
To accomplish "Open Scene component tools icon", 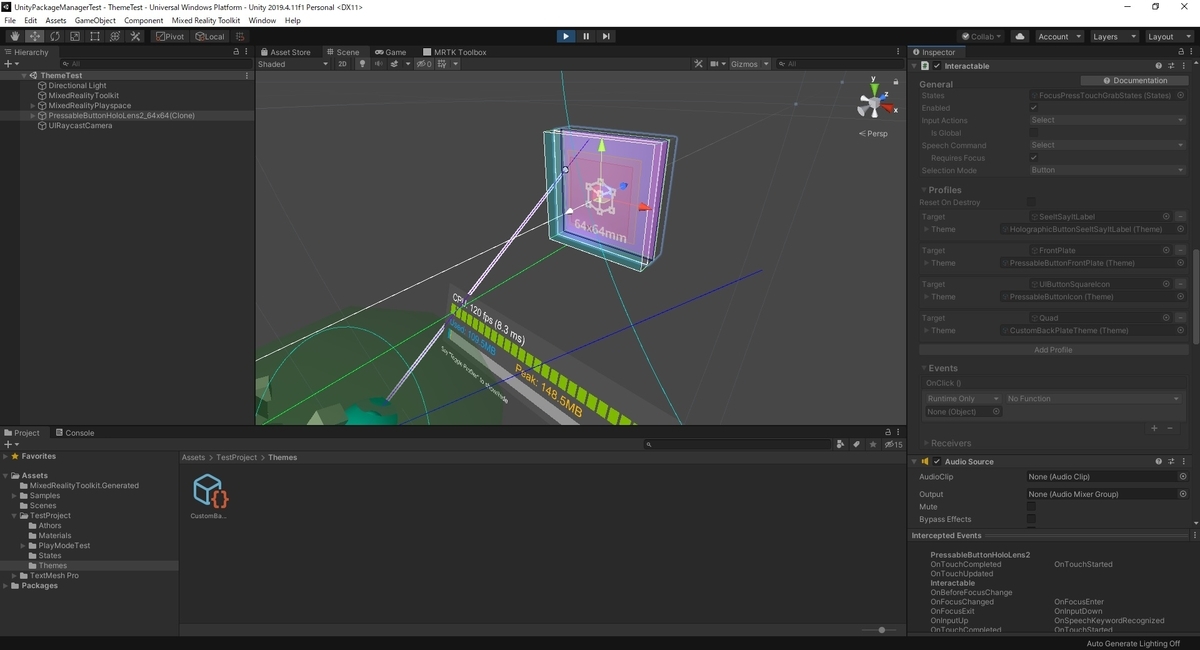I will [699, 64].
